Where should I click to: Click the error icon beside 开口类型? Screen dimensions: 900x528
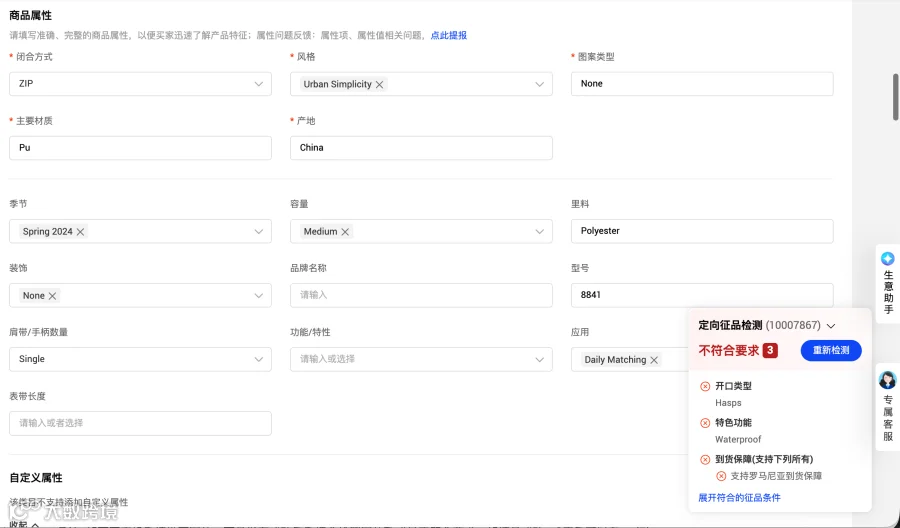705,386
